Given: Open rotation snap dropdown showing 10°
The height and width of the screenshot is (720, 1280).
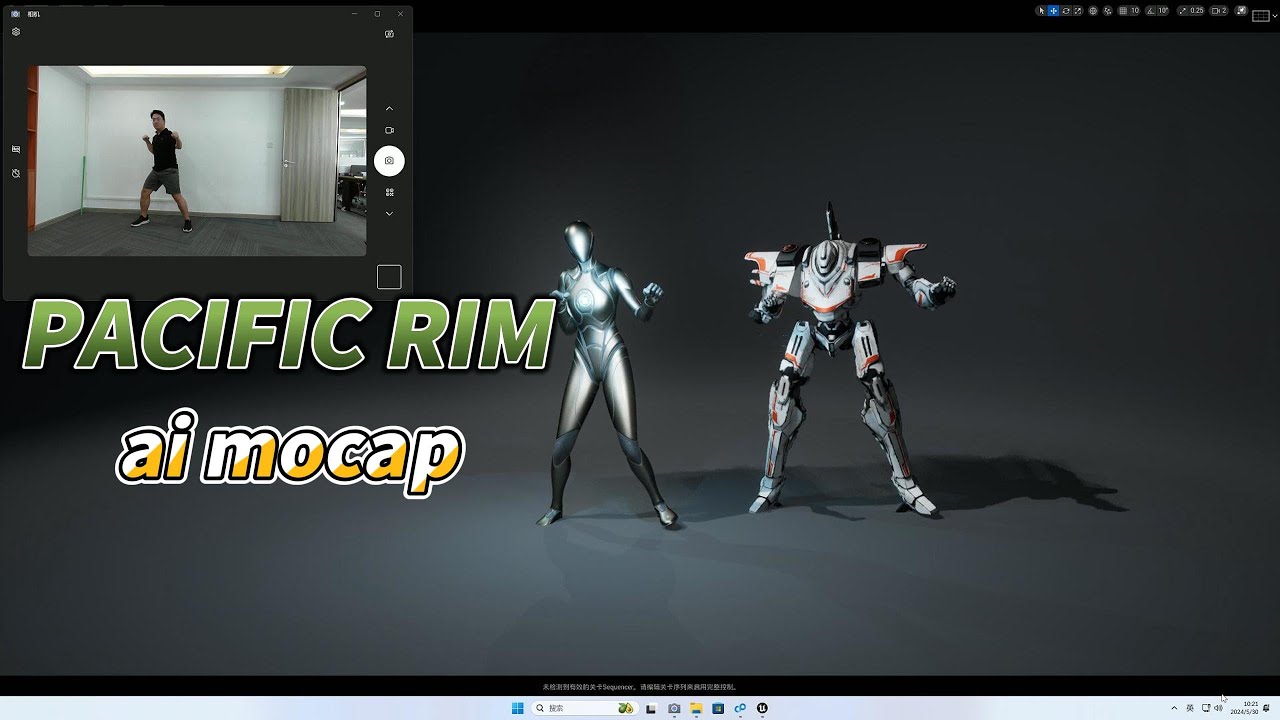Looking at the screenshot, I should point(1163,11).
